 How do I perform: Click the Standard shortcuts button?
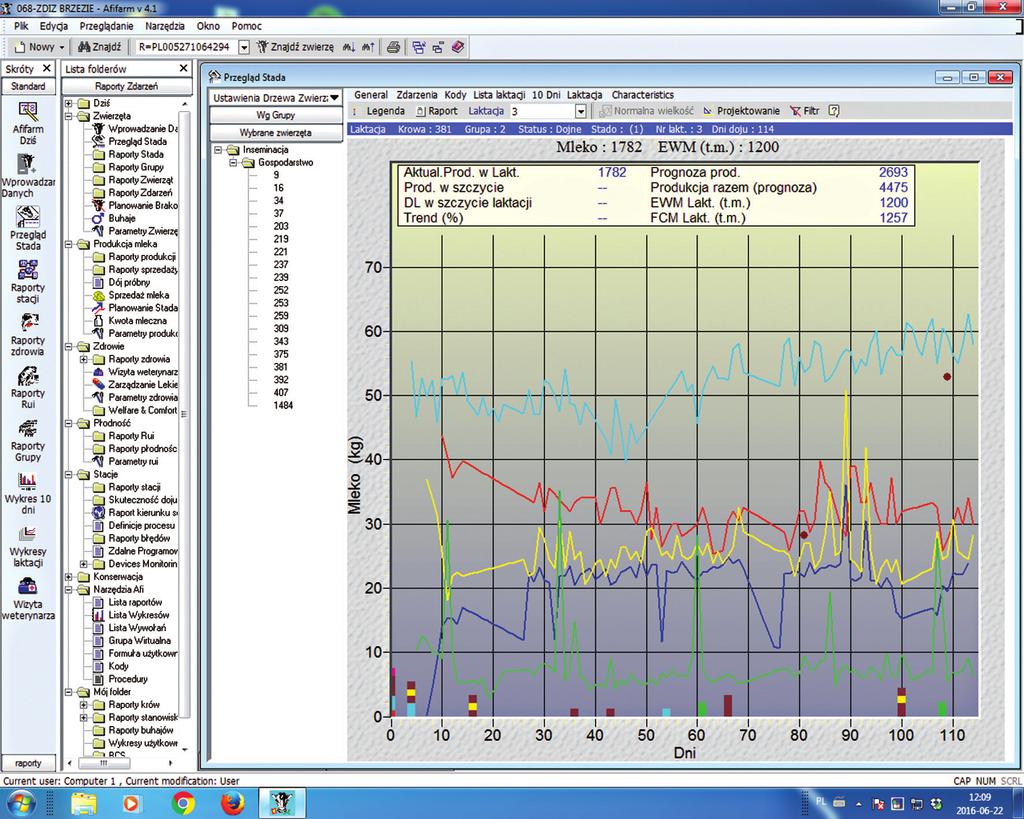(28, 86)
